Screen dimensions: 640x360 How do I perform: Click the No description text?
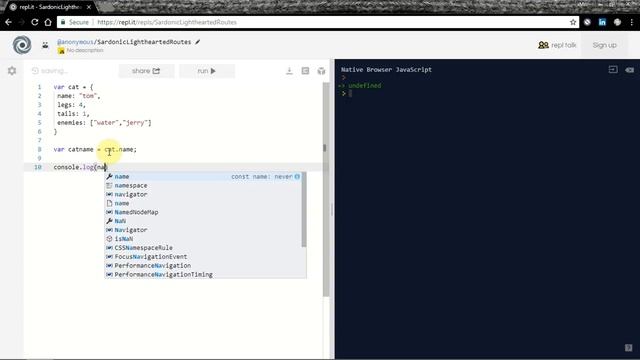tap(85, 50)
